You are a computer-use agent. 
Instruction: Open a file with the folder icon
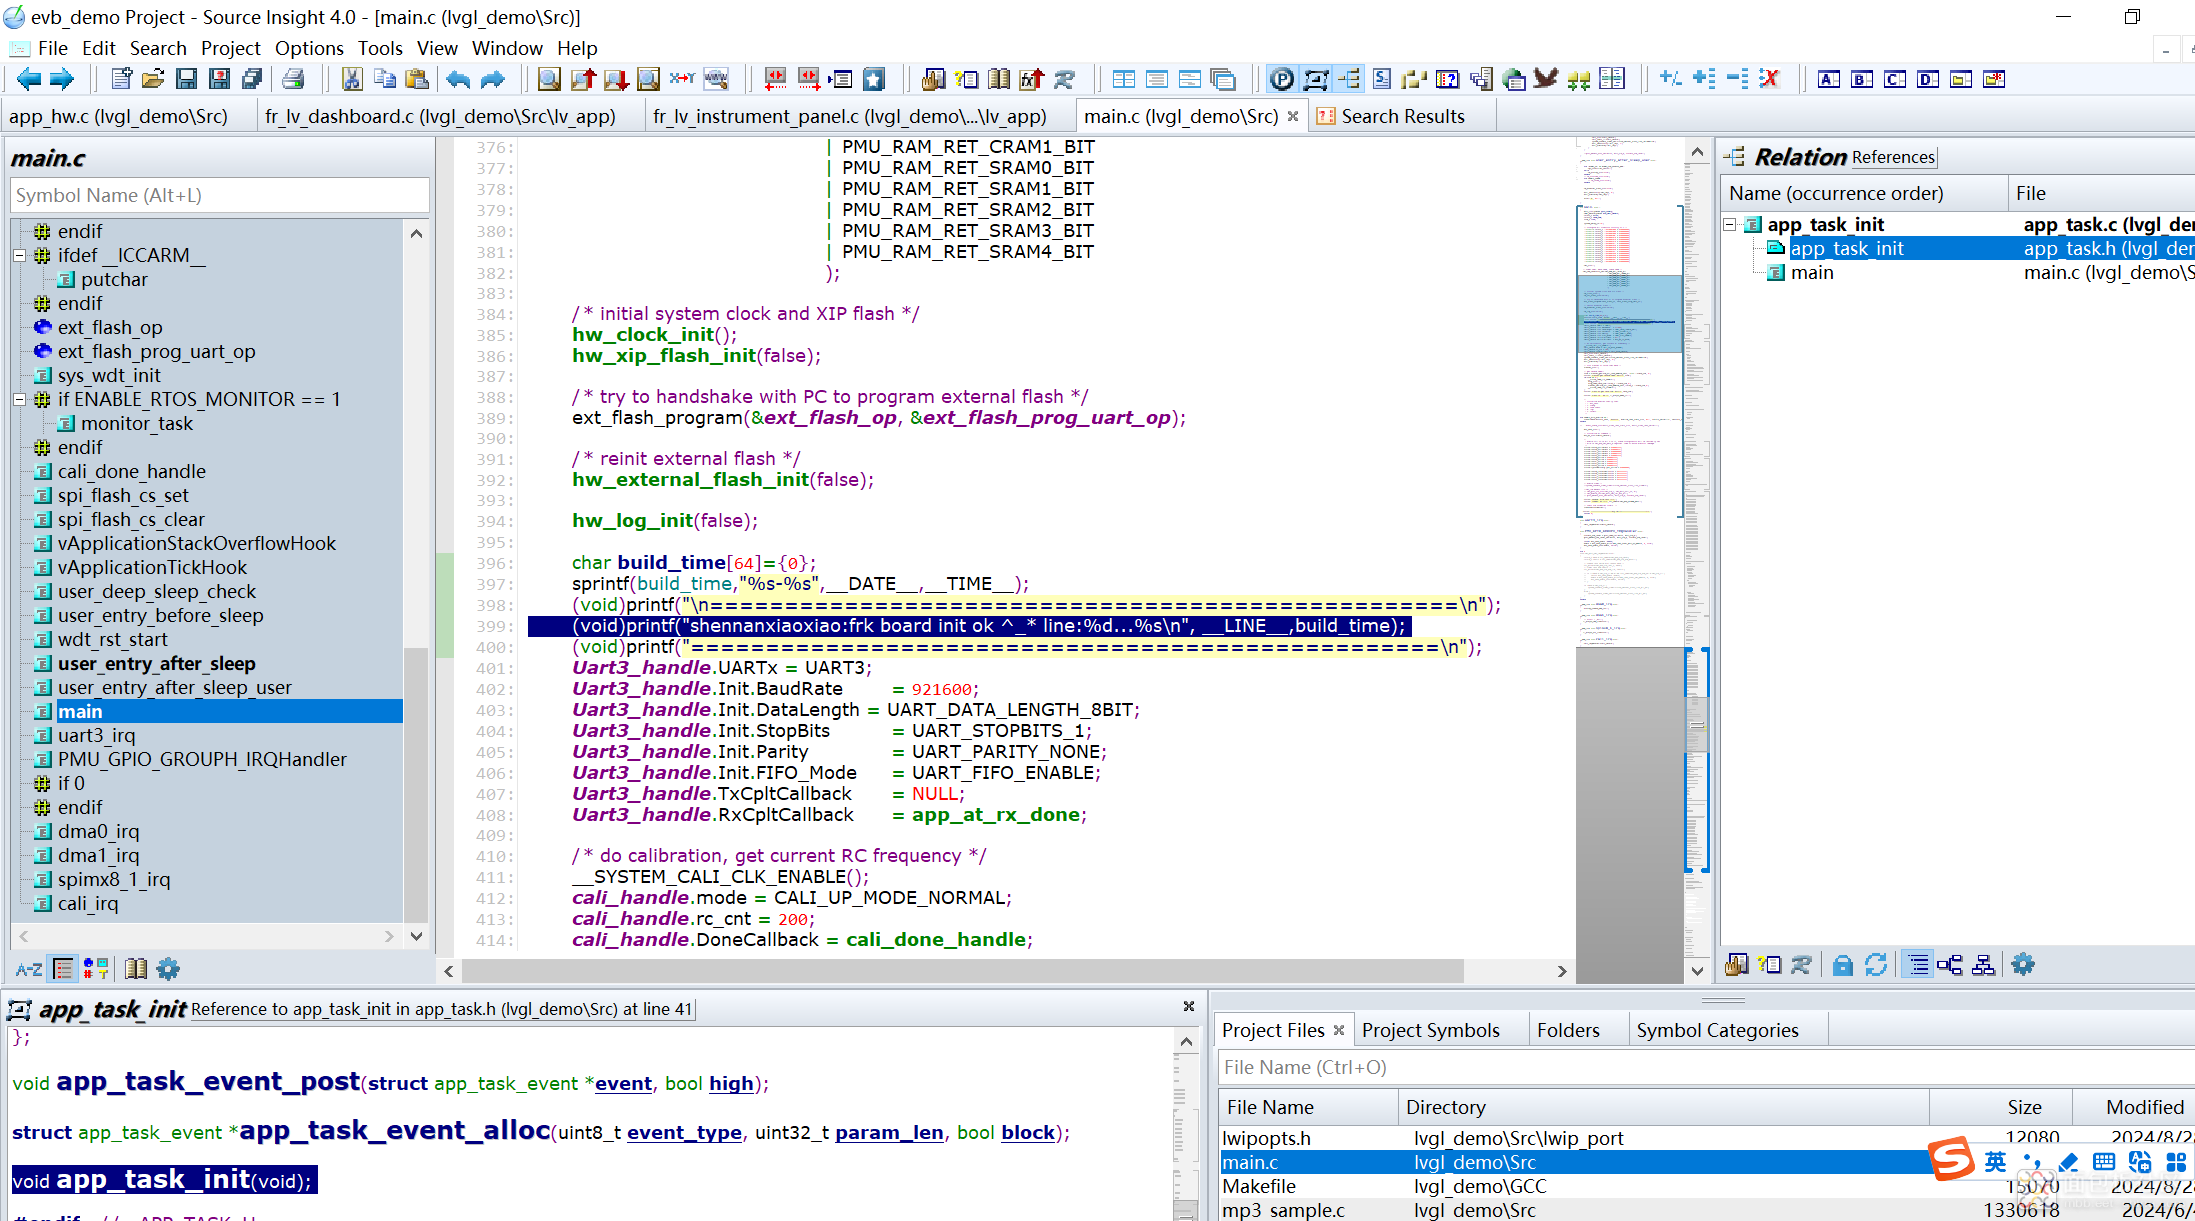[153, 79]
